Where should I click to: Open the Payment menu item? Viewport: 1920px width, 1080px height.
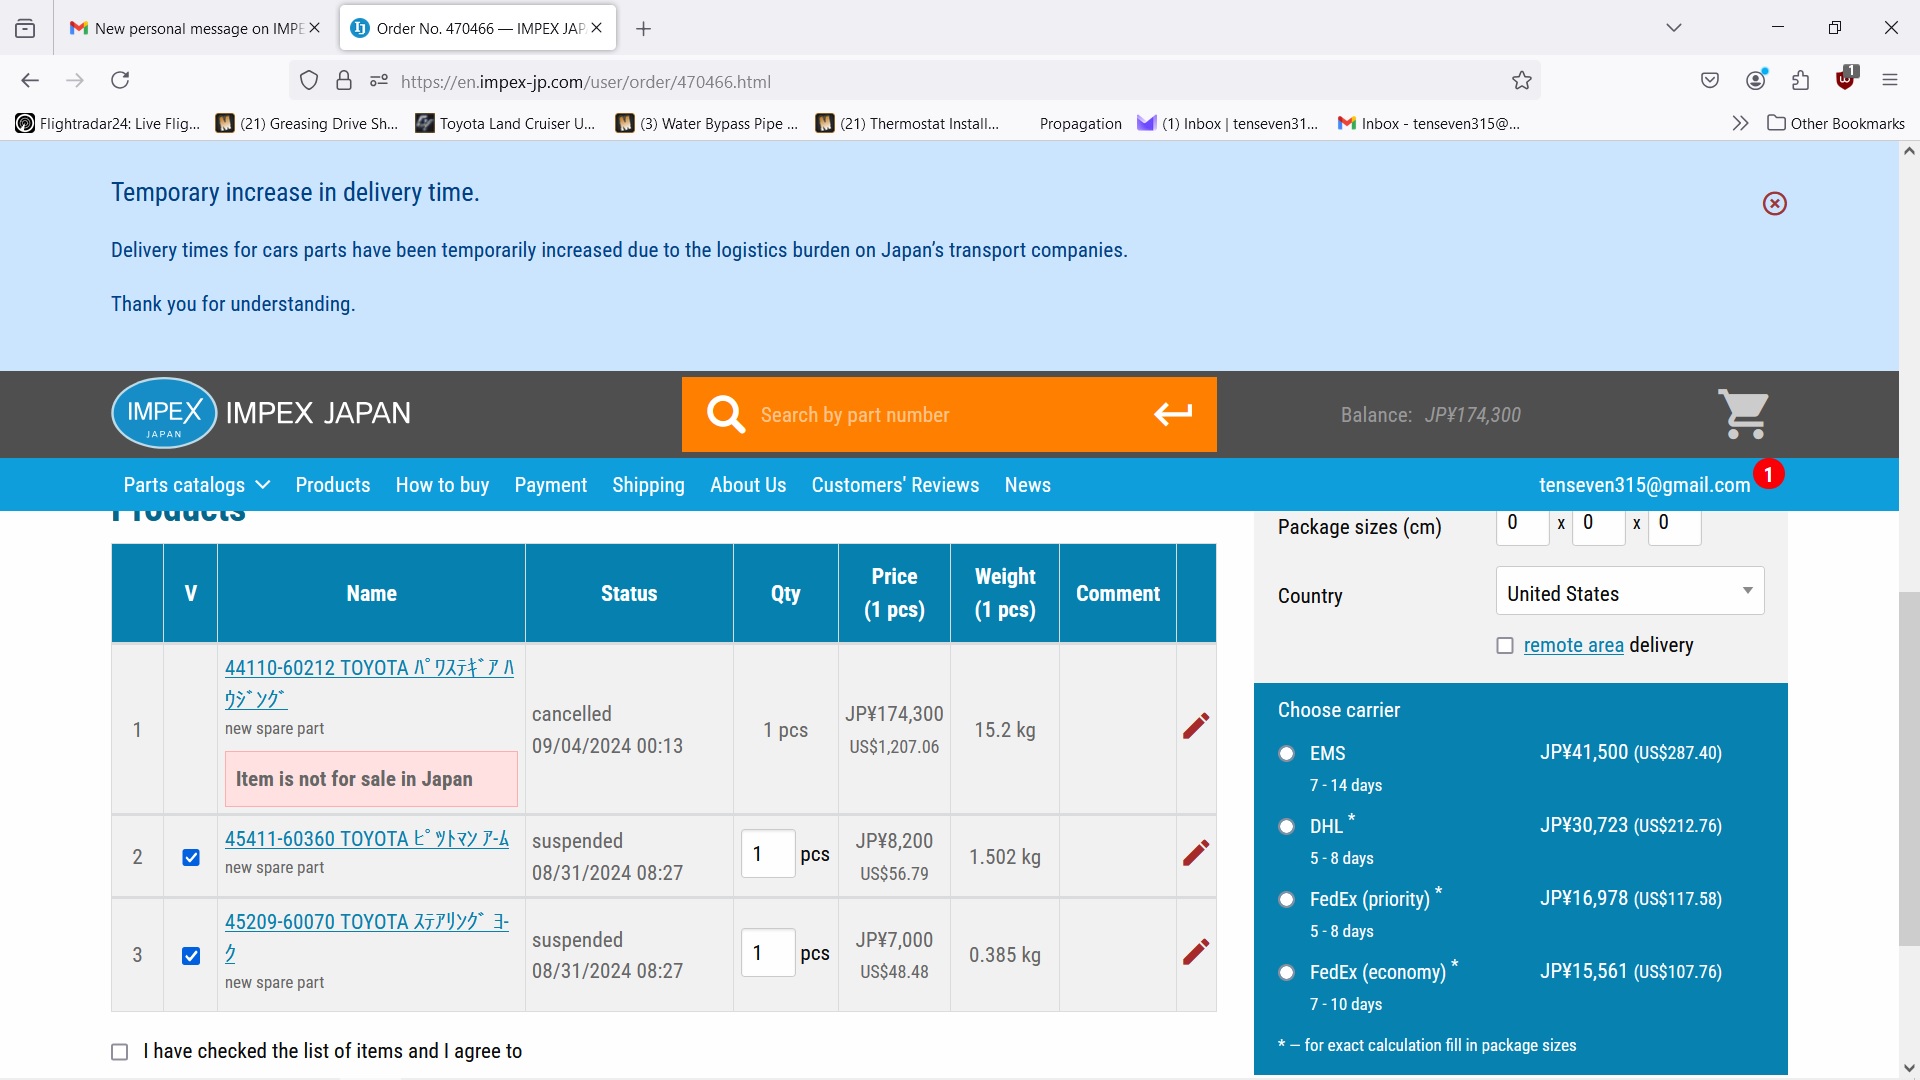pyautogui.click(x=551, y=485)
